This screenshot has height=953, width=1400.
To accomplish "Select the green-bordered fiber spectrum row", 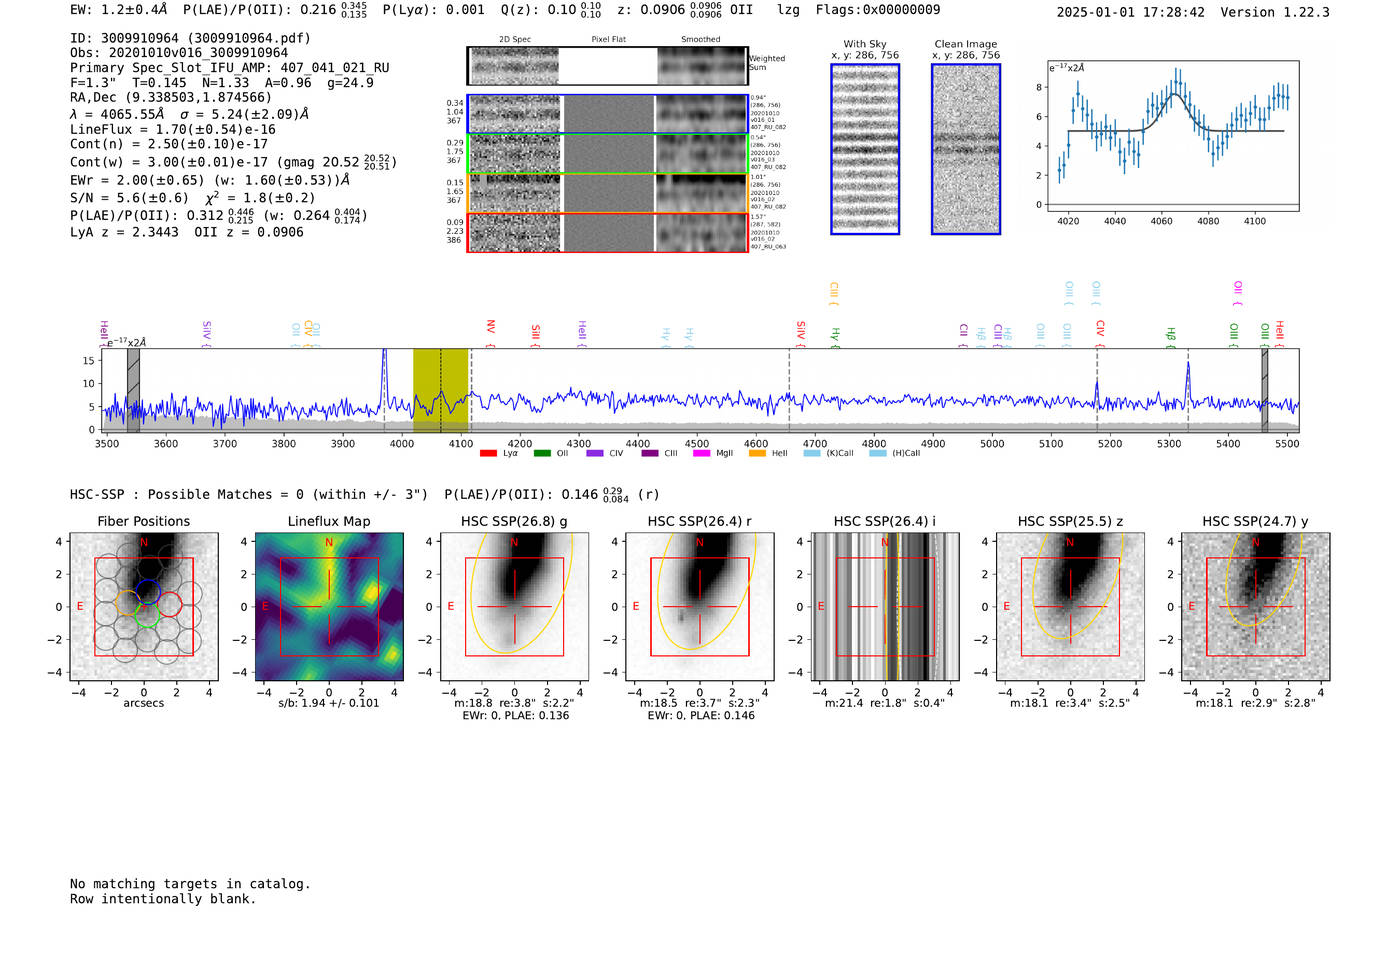I will [x=607, y=154].
